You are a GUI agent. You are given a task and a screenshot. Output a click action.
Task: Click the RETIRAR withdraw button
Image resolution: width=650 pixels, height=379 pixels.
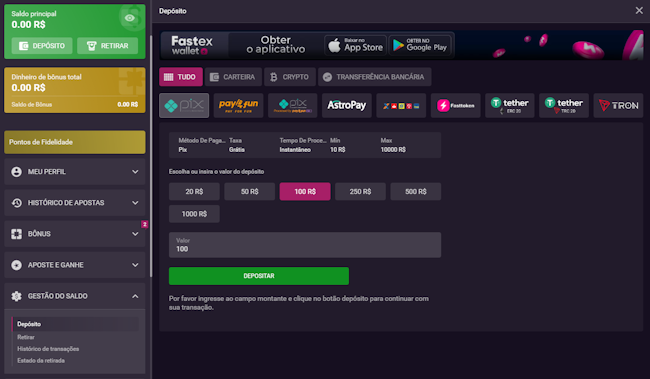pyautogui.click(x=107, y=46)
